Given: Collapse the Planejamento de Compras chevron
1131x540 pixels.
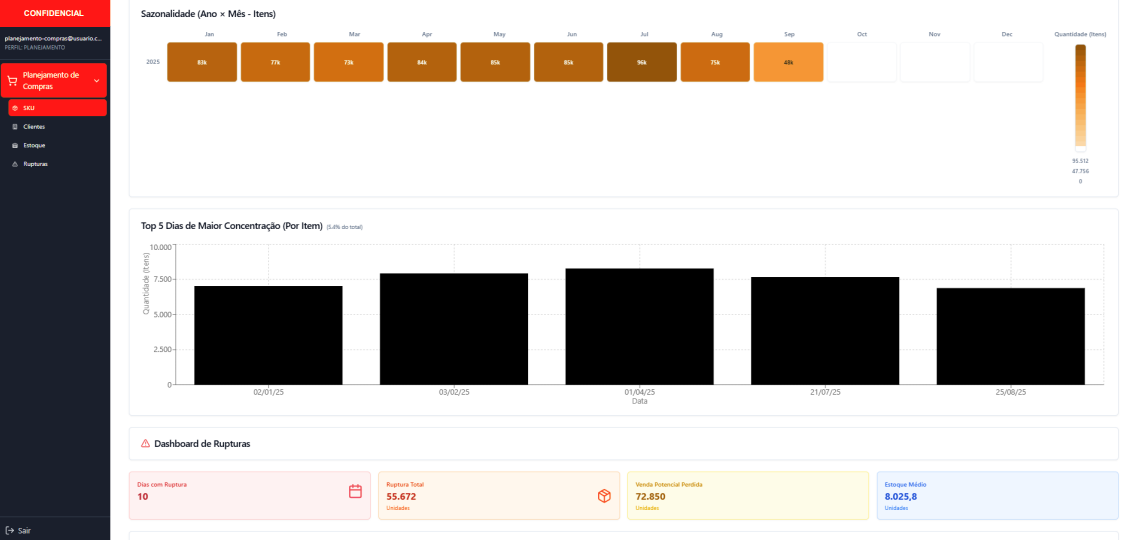Looking at the screenshot, I should 96,81.
